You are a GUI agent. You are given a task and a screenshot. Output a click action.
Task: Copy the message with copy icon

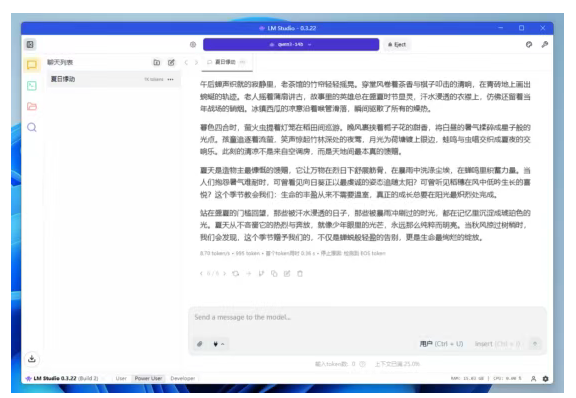274,273
